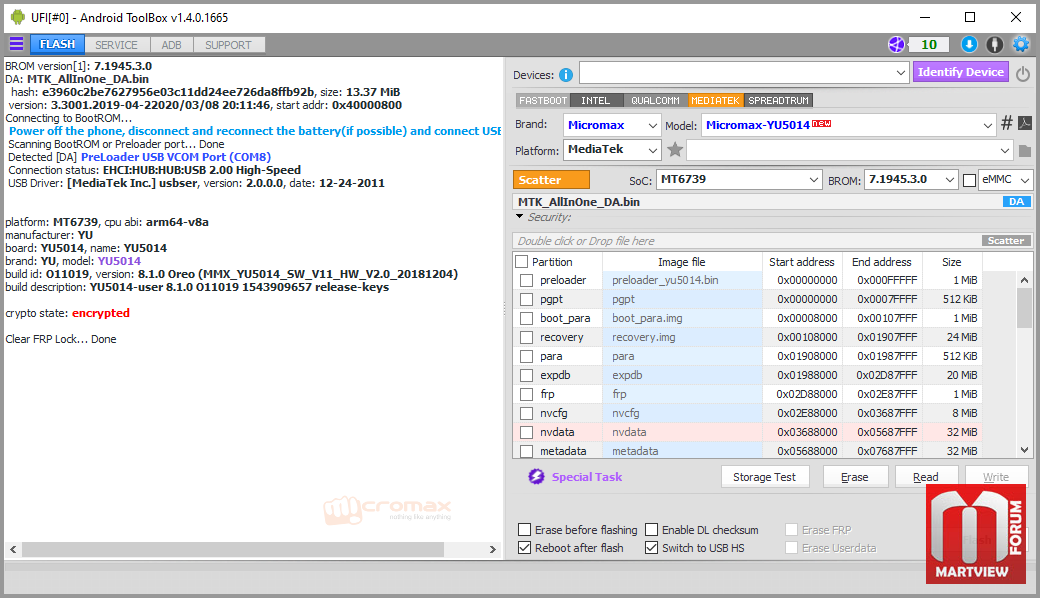Select the SPREADTRUM tab
Screen dimensions: 1040x598
pos(778,100)
